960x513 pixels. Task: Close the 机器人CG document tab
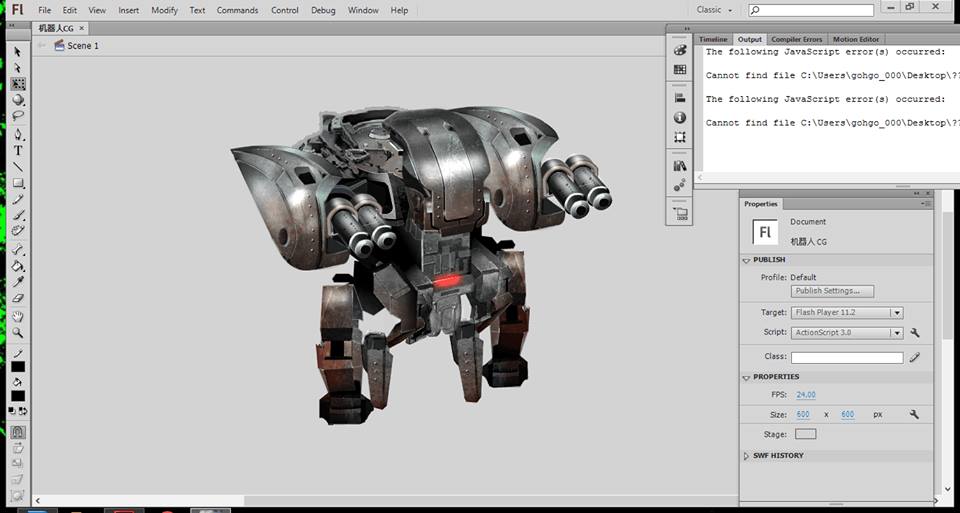(81, 28)
